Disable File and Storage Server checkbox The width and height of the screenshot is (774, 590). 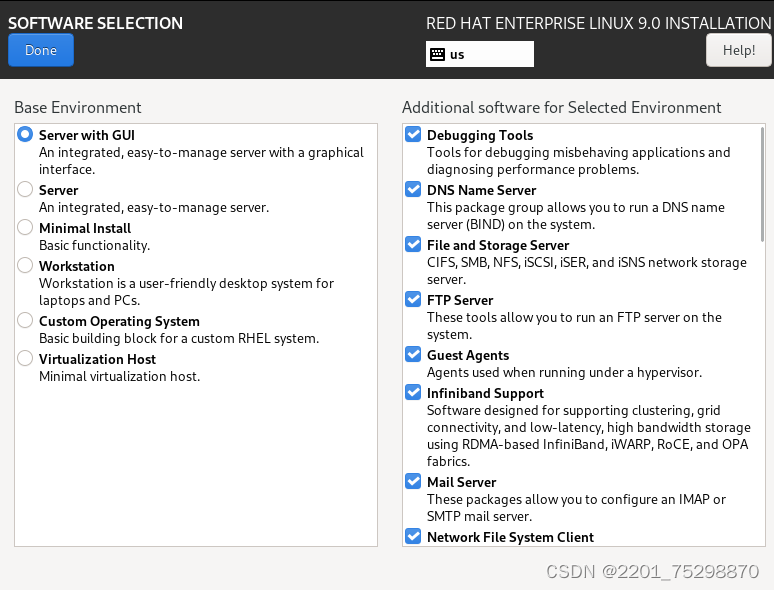point(413,245)
